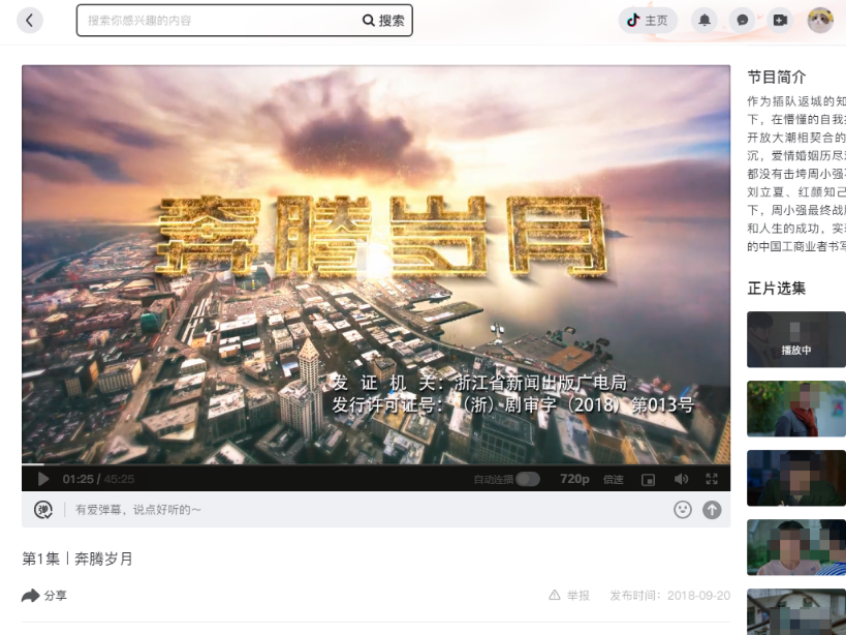This screenshot has width=846, height=635.
Task: Click the danmaku comment input field
Action: 370,510
